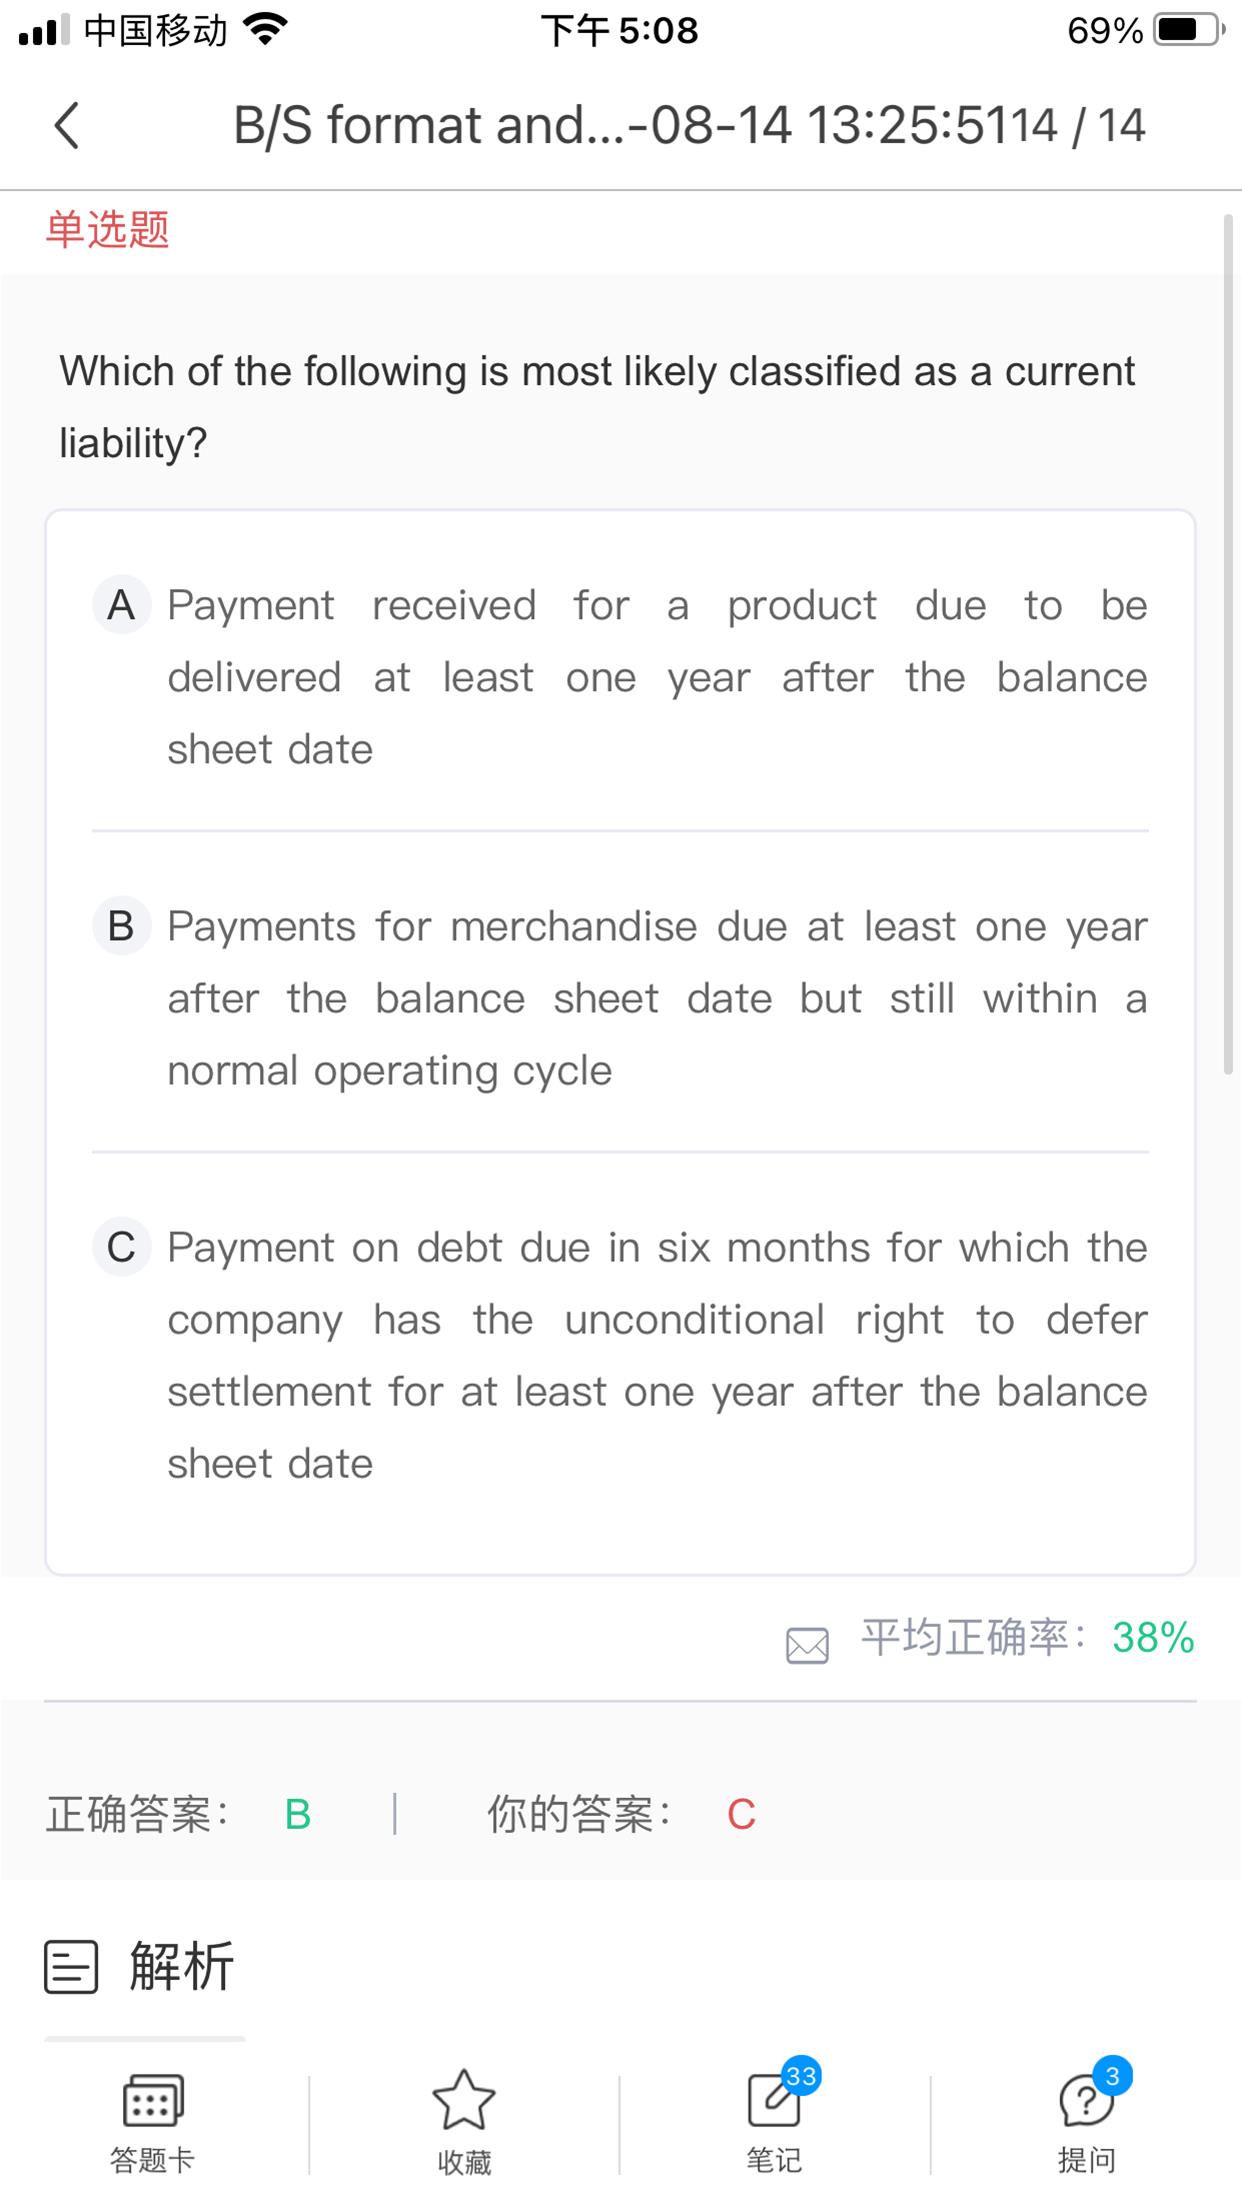Tap the ask question icon
This screenshot has width=1242, height=2208.
[x=1085, y=2099]
